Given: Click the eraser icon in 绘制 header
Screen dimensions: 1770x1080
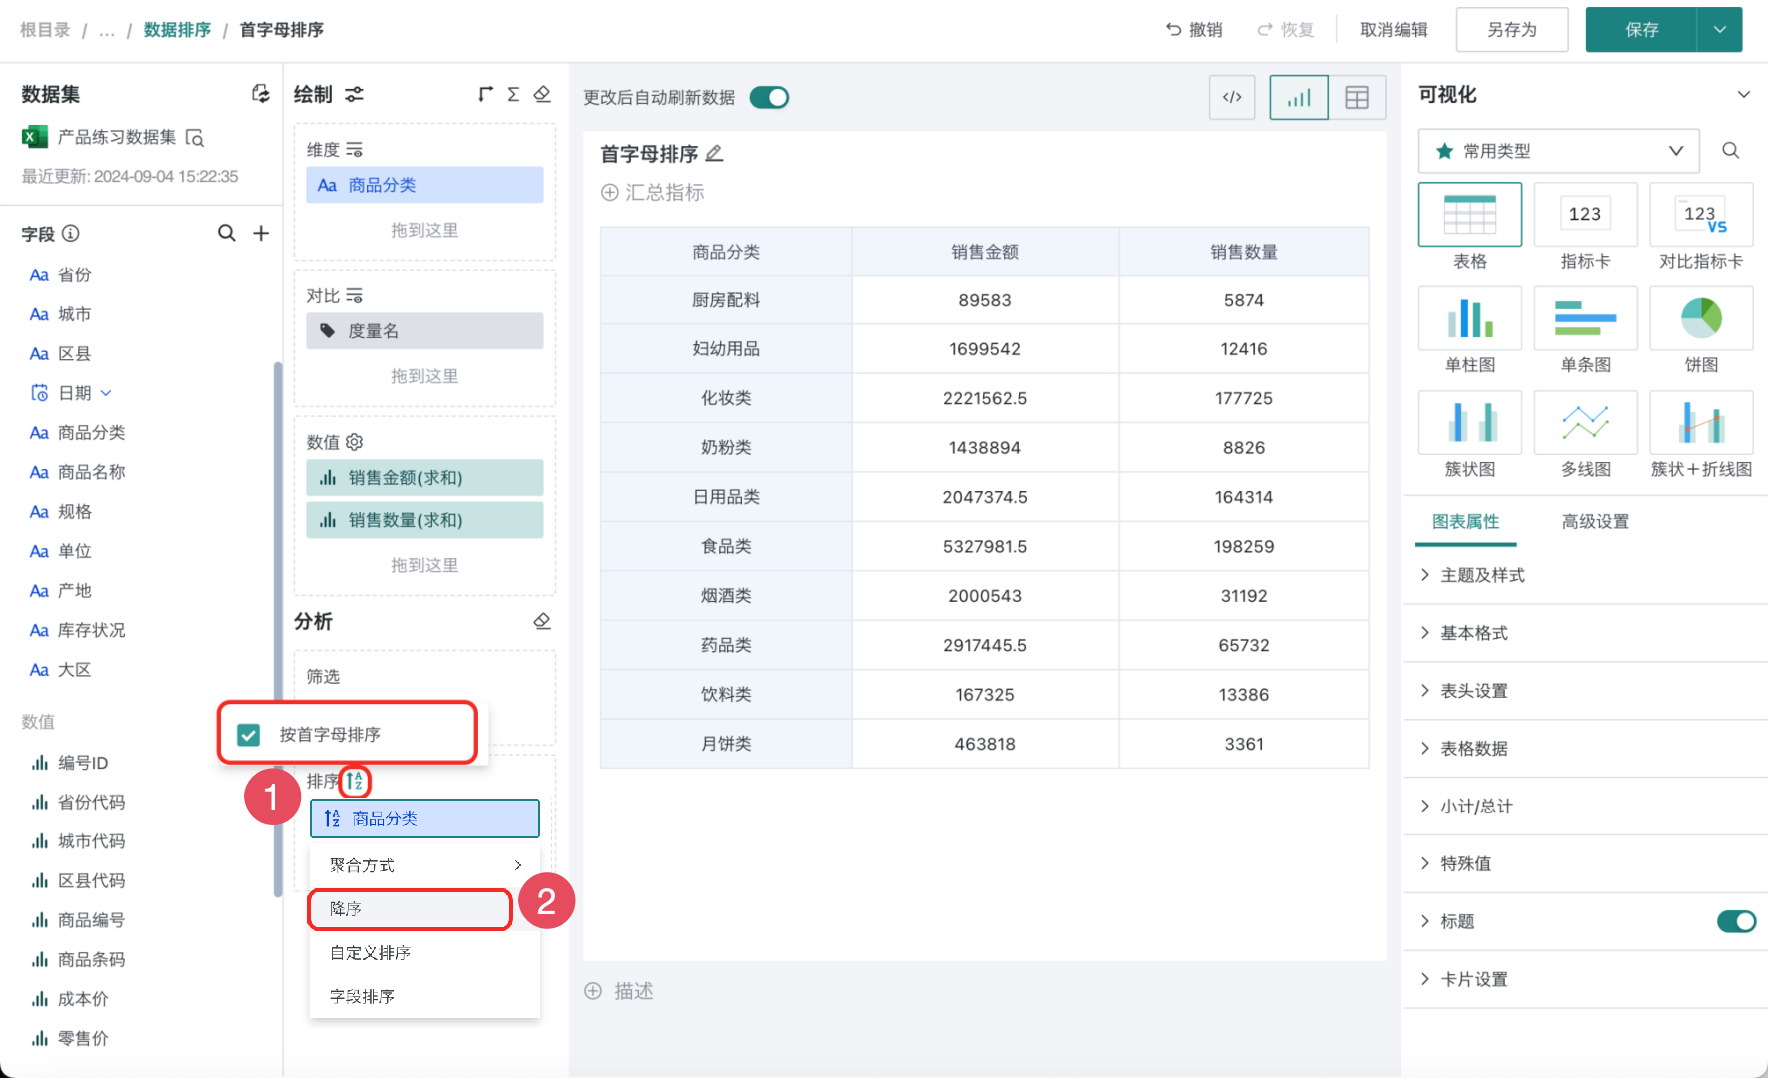Looking at the screenshot, I should pyautogui.click(x=542, y=94).
